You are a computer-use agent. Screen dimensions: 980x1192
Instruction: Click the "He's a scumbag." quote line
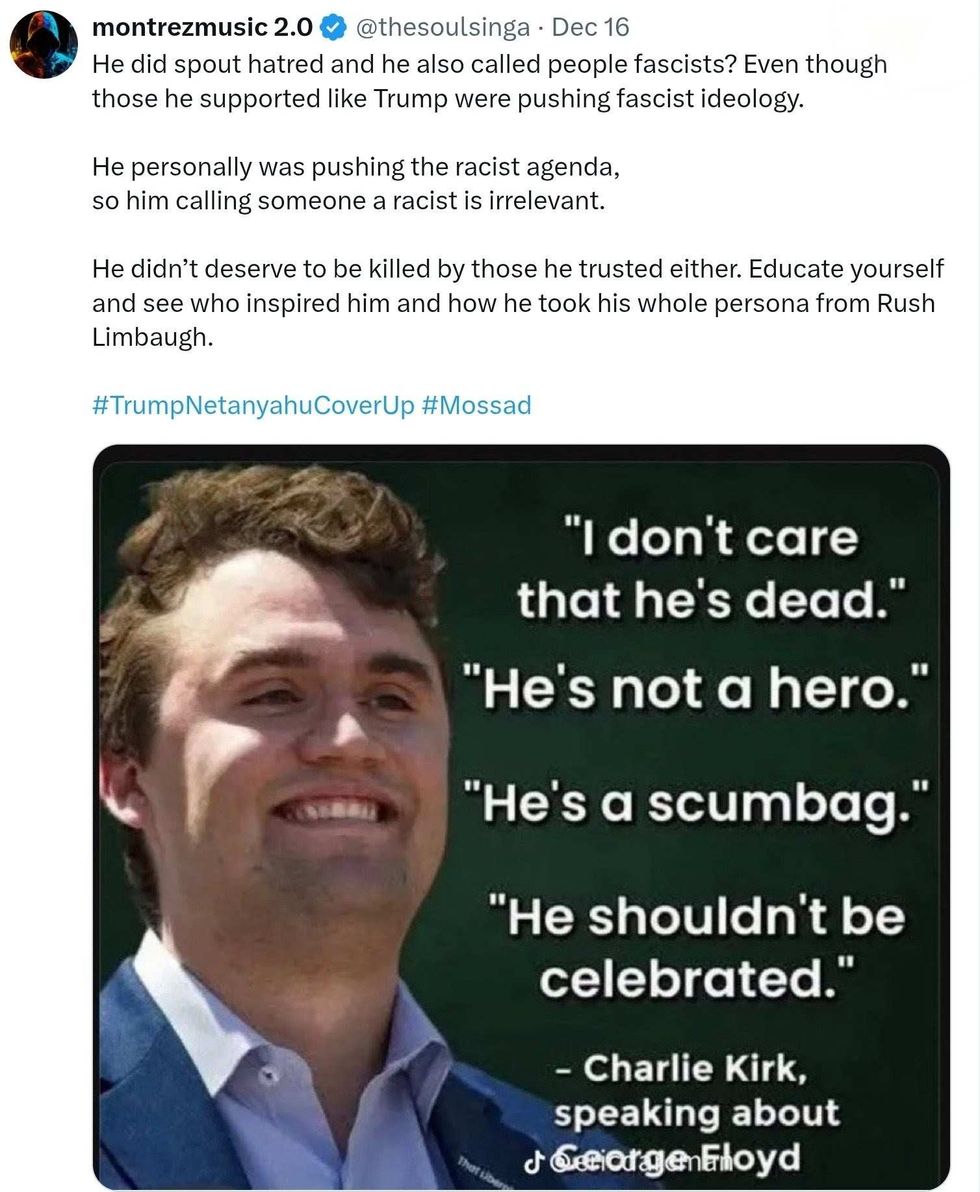point(694,801)
